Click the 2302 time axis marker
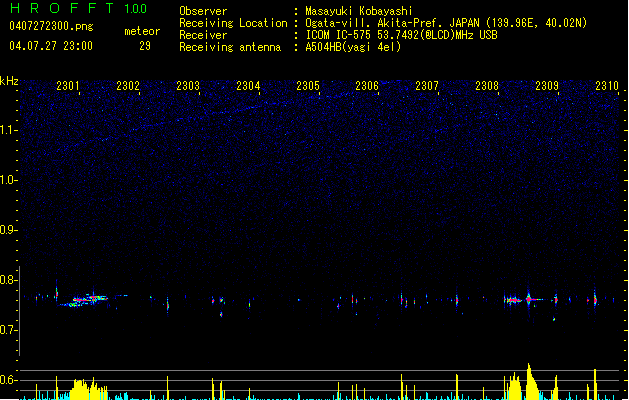This screenshot has width=629, height=400. 128,86
